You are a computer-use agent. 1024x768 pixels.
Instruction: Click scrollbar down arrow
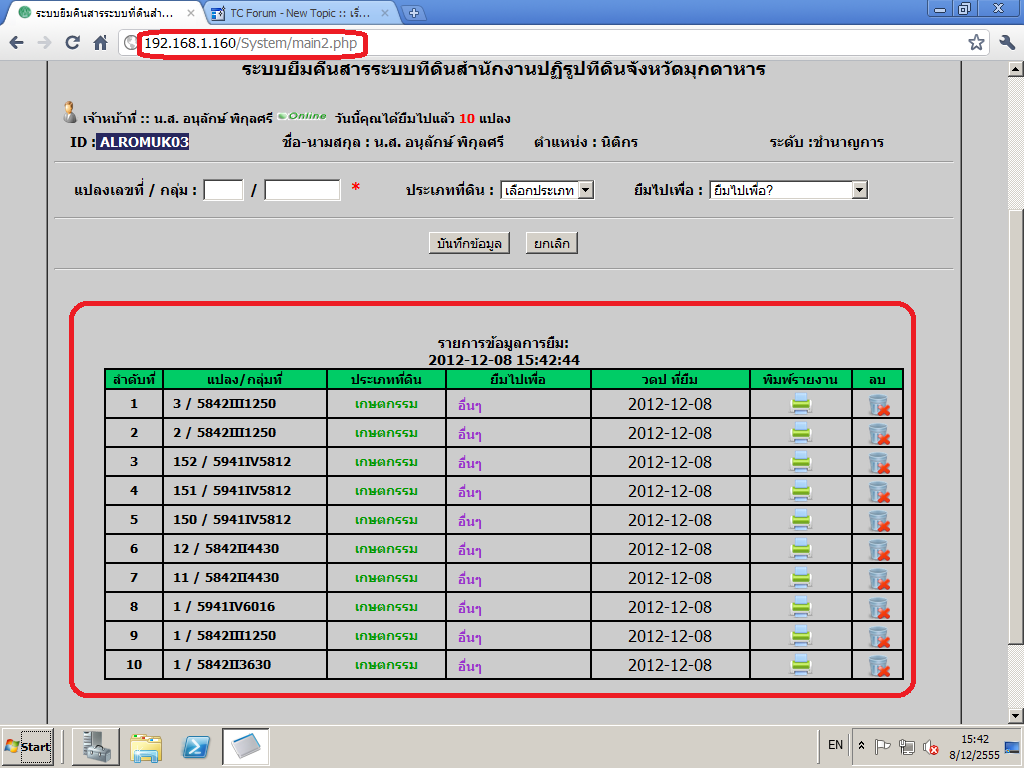pos(1016,716)
